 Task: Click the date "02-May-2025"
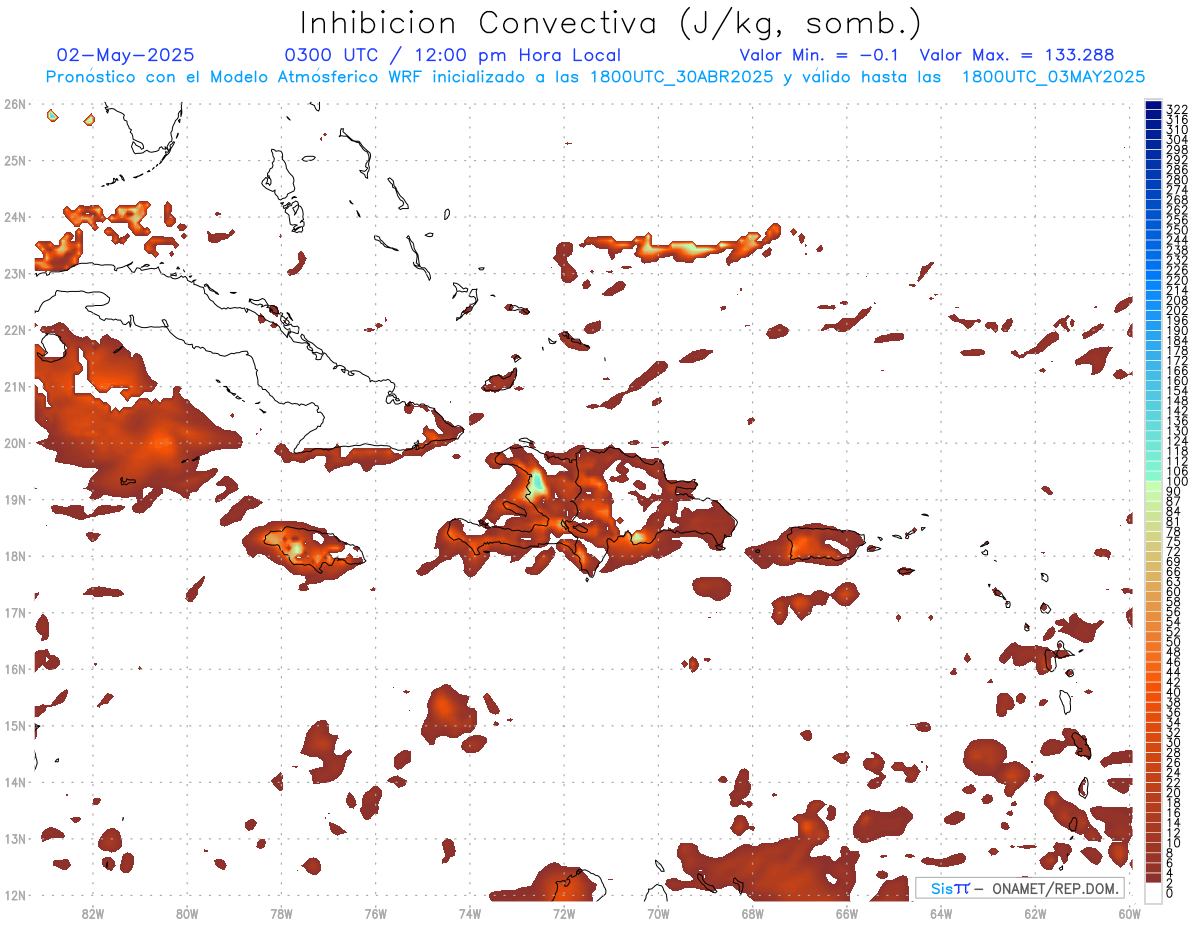tap(125, 56)
